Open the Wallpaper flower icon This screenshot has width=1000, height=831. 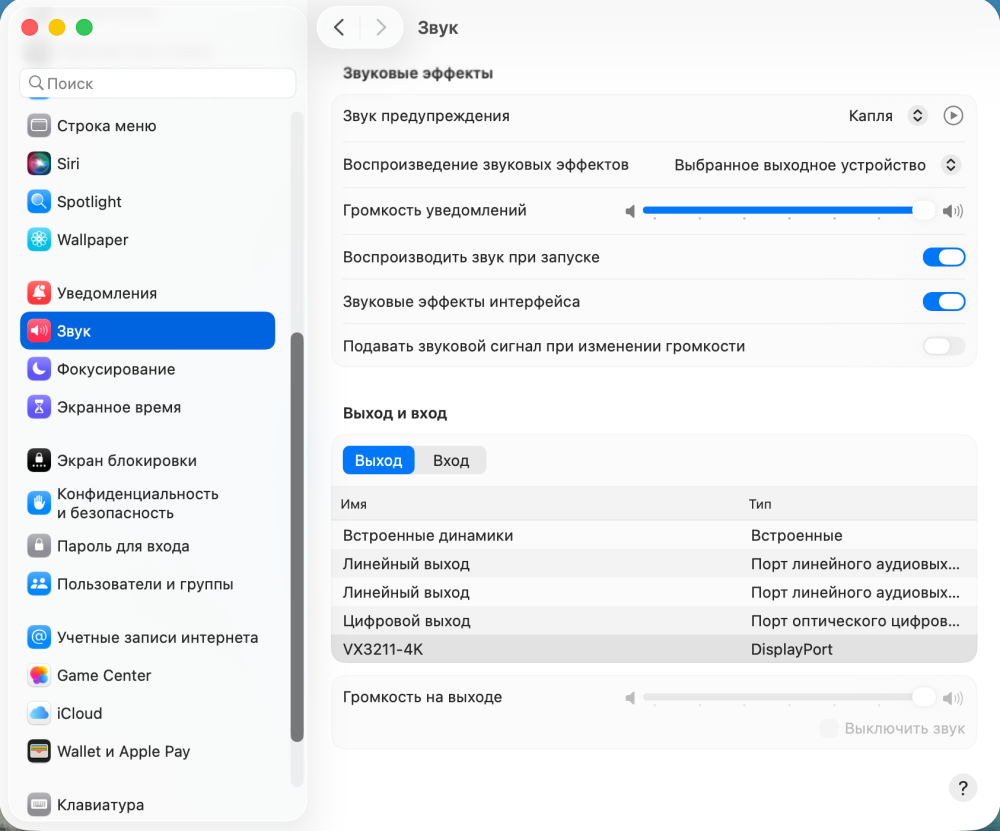39,240
